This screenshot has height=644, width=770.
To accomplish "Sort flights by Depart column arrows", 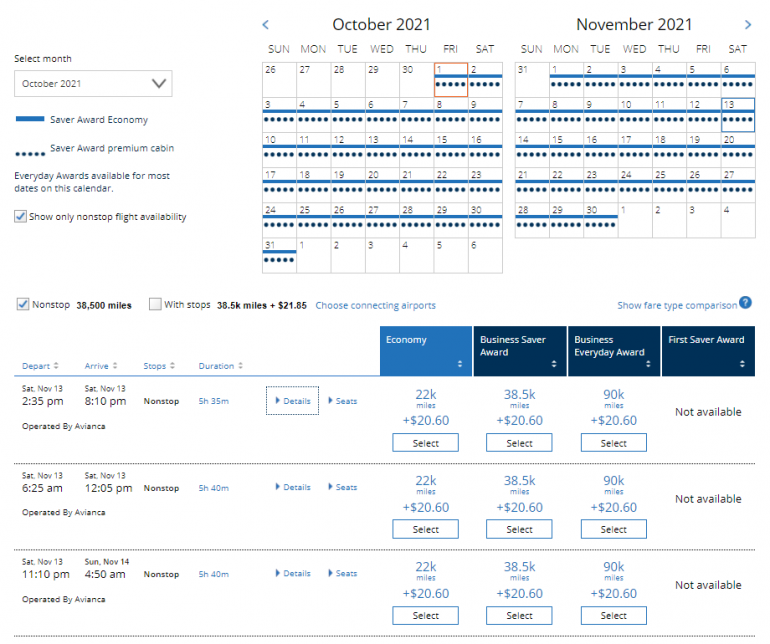I will [x=58, y=366].
